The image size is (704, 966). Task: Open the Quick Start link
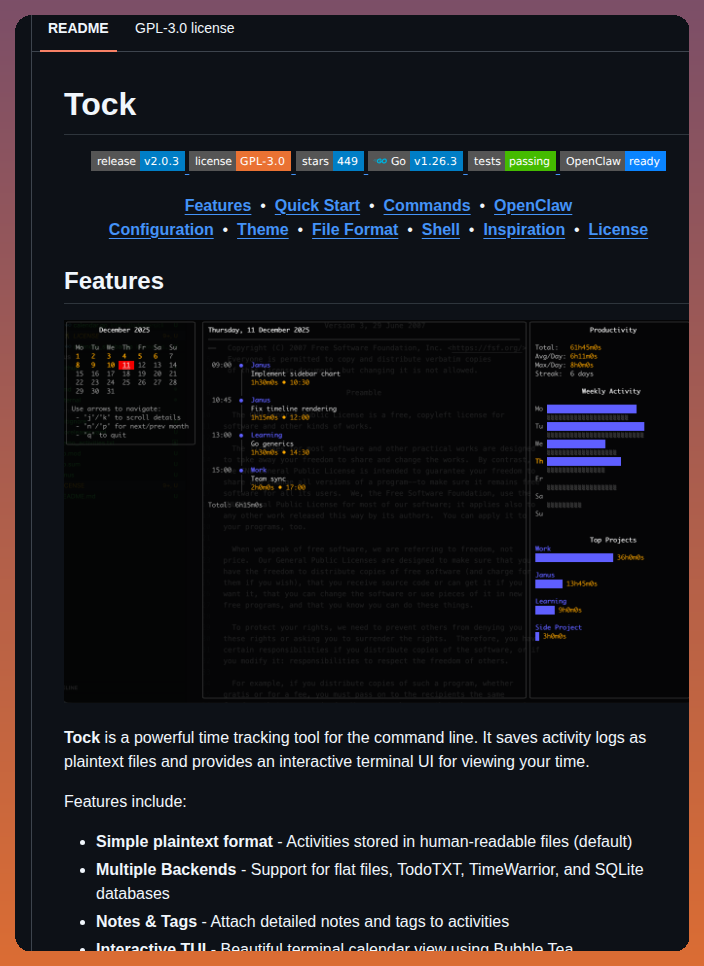coord(317,205)
